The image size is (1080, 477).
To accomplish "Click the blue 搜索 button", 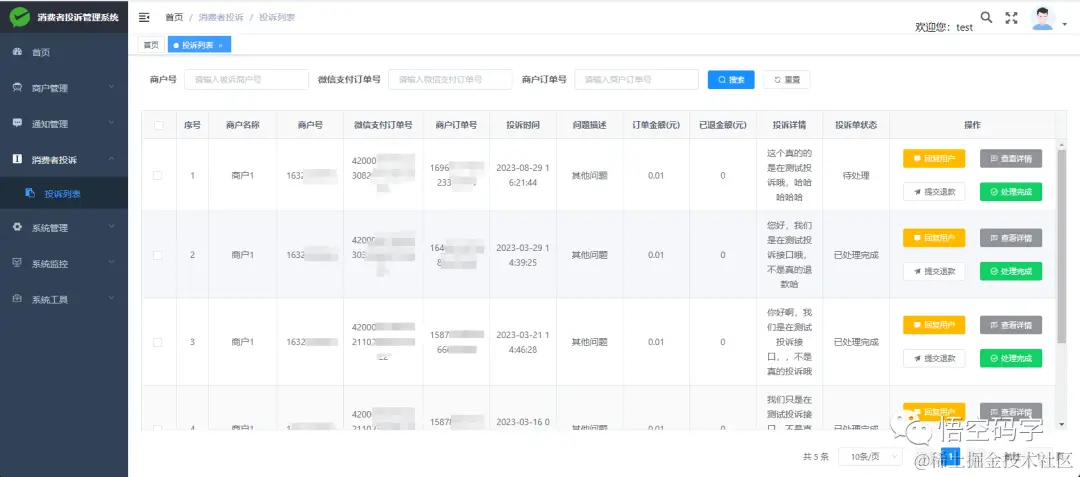I will pyautogui.click(x=731, y=80).
